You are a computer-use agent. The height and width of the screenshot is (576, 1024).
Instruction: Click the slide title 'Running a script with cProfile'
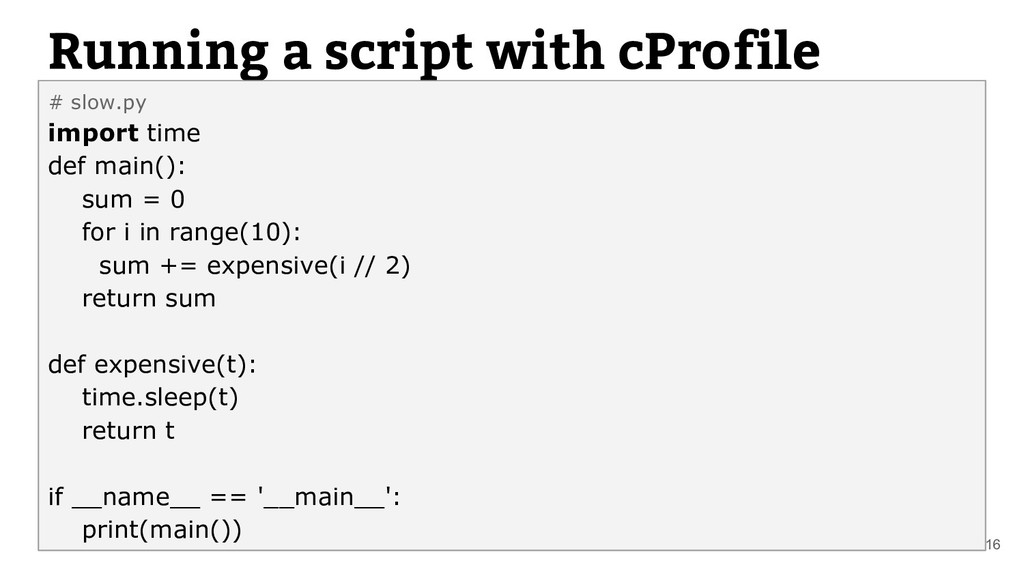[x=434, y=52]
